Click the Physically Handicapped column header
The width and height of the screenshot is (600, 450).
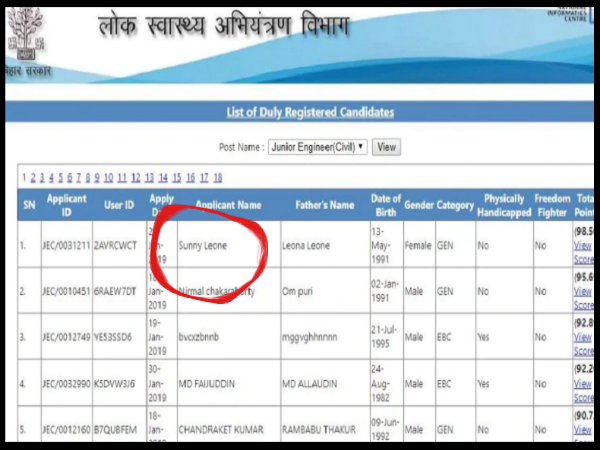[x=504, y=205]
